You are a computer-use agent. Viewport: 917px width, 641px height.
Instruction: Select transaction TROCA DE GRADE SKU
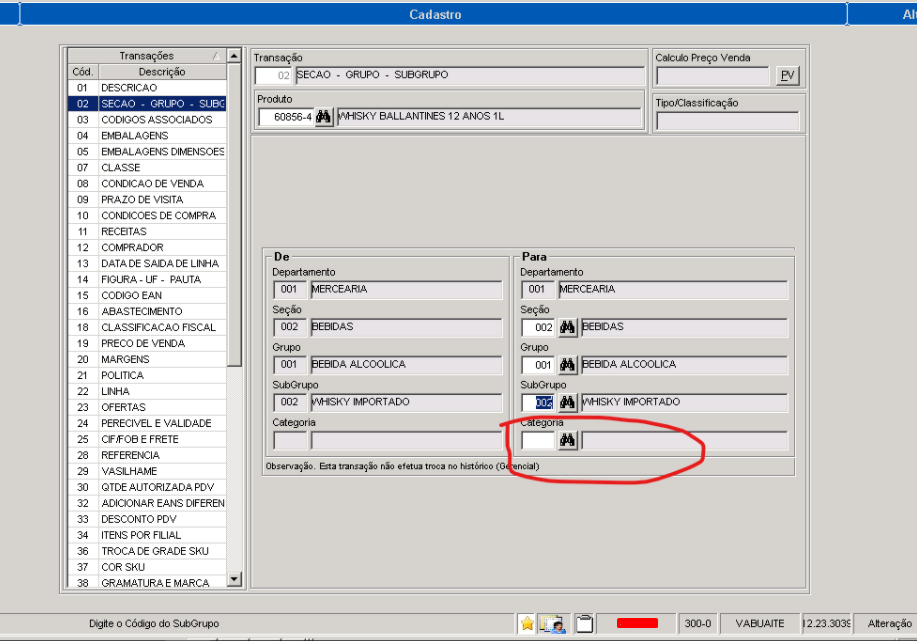point(147,551)
